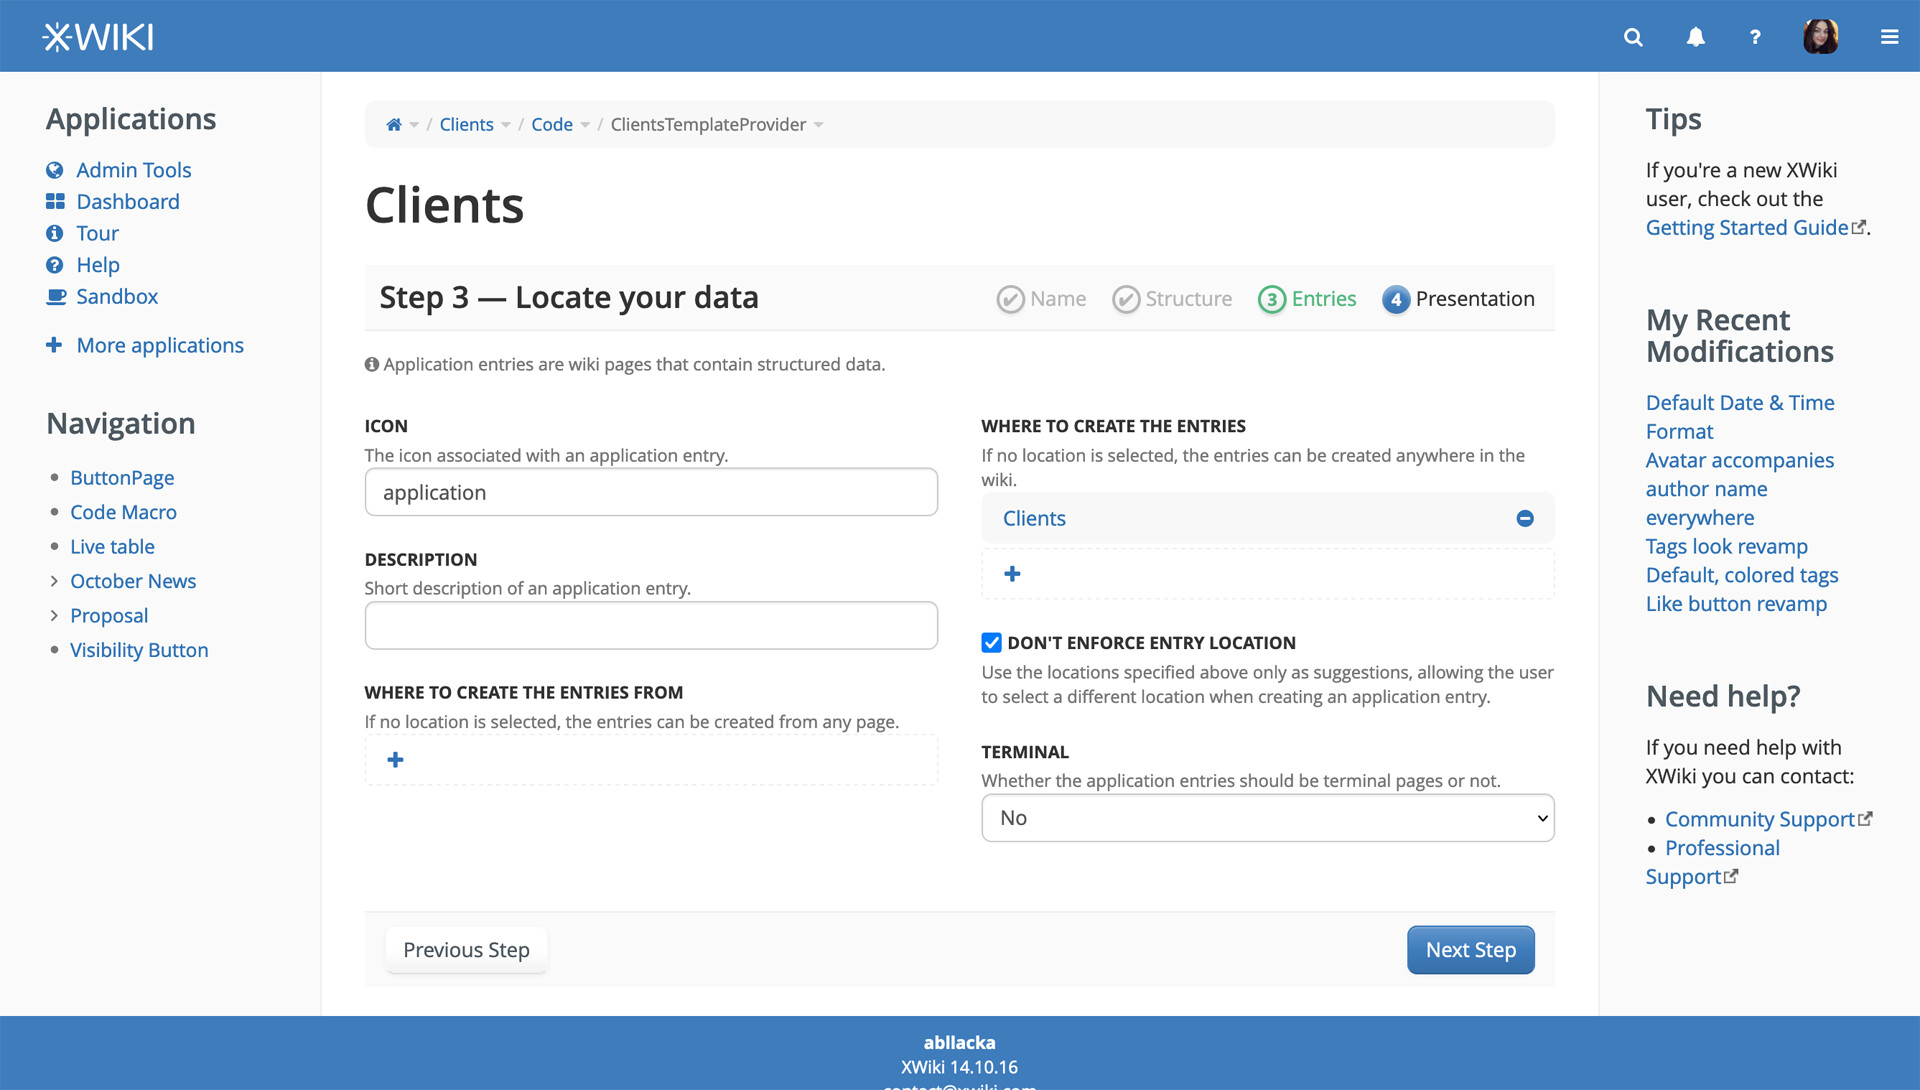
Task: Open the notifications bell icon
Action: [1695, 37]
